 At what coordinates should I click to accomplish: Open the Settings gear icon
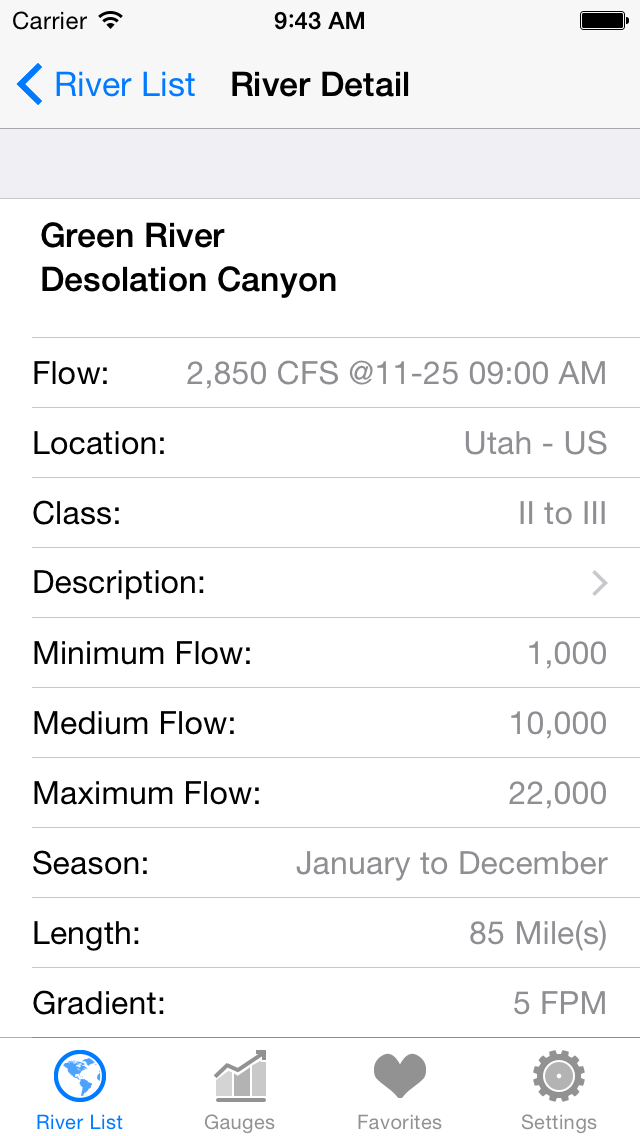tap(559, 1077)
